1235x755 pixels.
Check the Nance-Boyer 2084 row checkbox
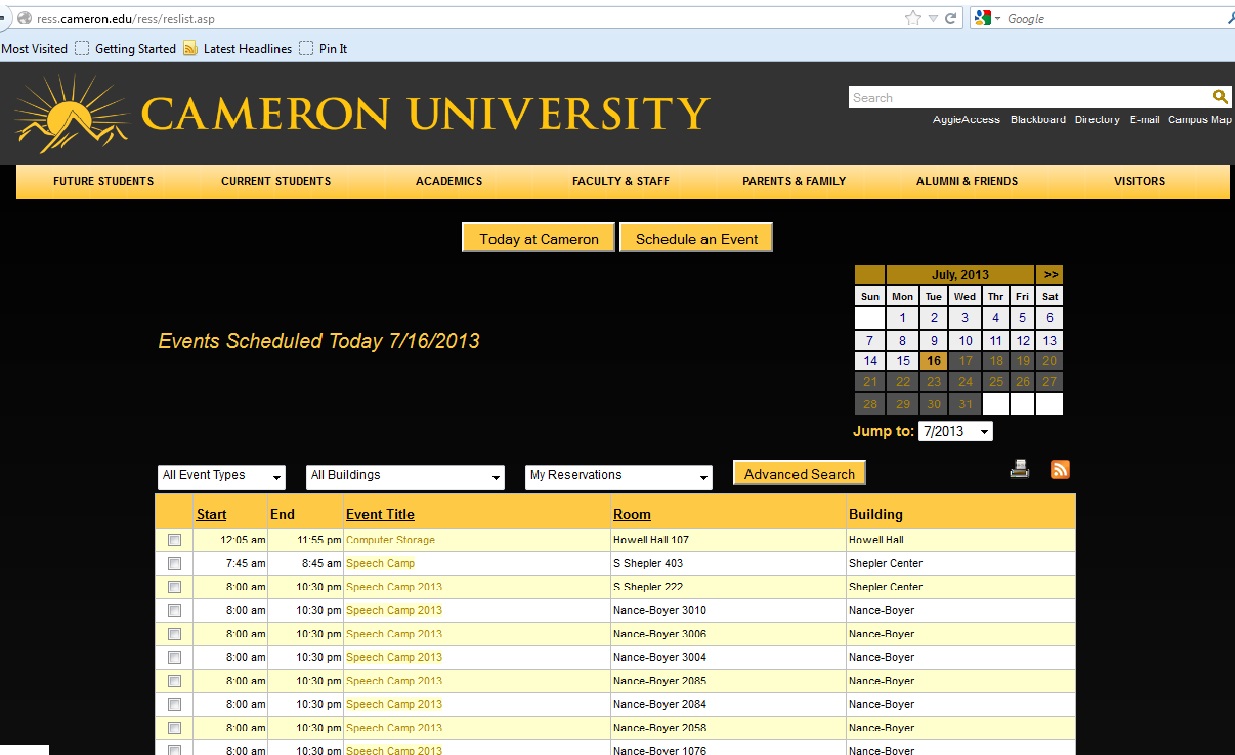(x=174, y=705)
